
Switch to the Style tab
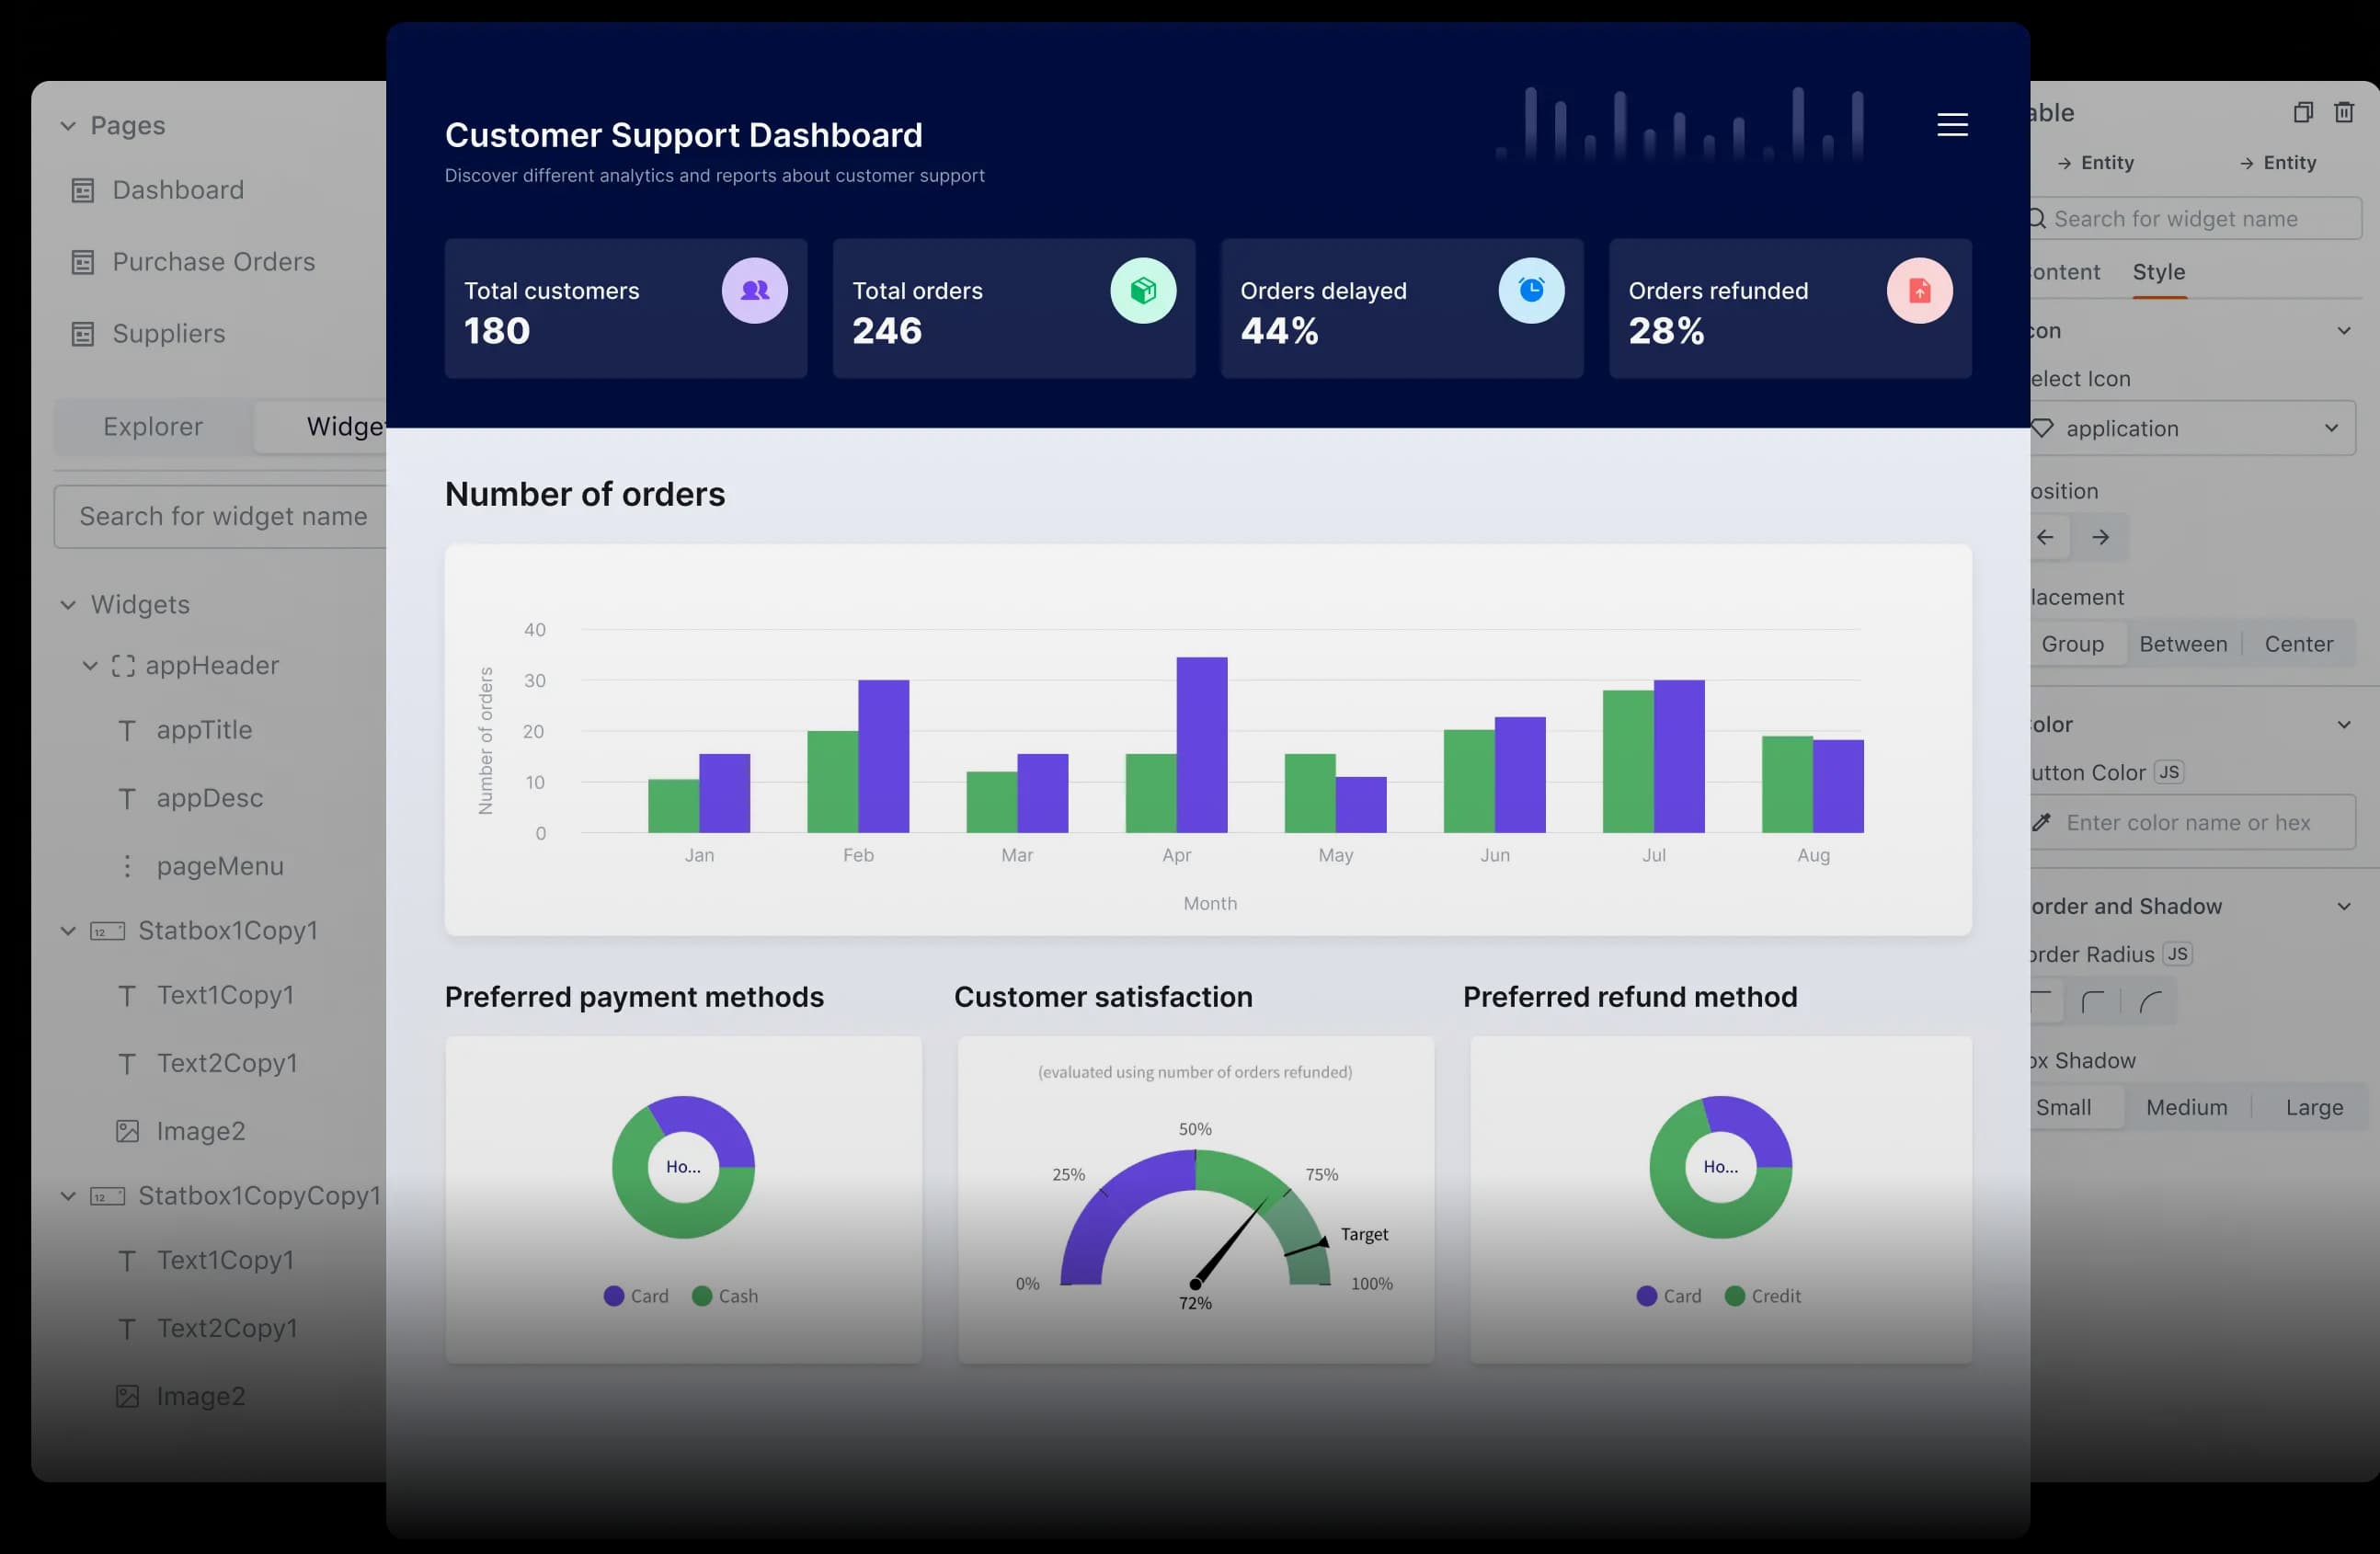click(x=2158, y=272)
